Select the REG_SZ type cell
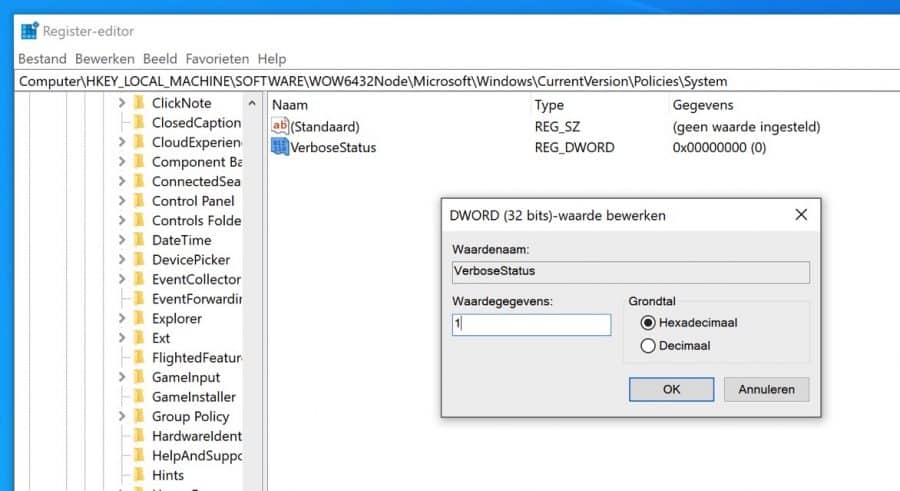 pyautogui.click(x=557, y=126)
